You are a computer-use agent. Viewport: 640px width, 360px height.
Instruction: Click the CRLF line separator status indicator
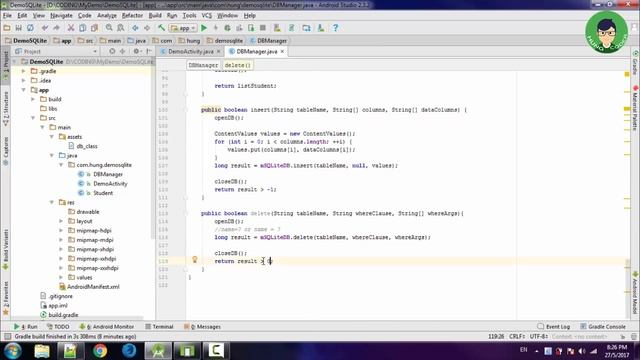(x=517, y=337)
